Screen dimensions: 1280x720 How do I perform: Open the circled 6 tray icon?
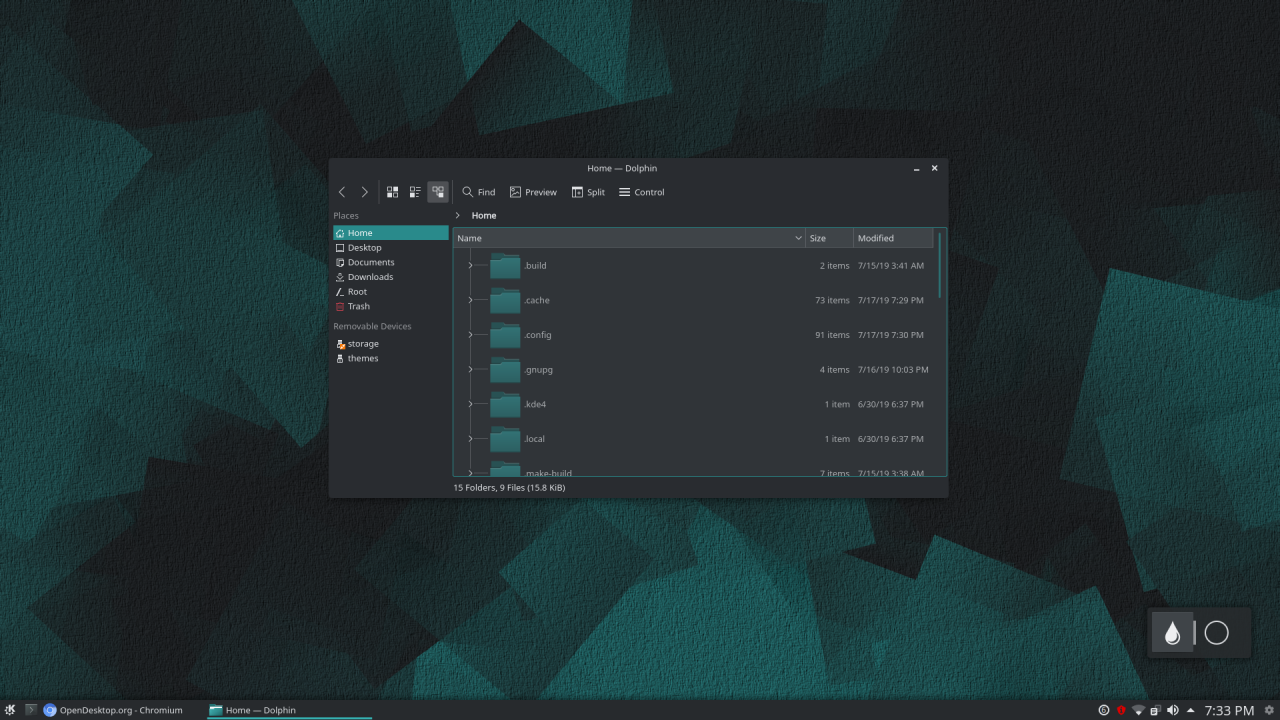(x=1104, y=710)
